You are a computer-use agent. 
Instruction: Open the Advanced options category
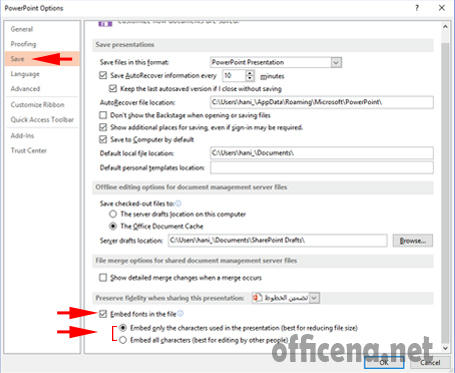coord(25,89)
